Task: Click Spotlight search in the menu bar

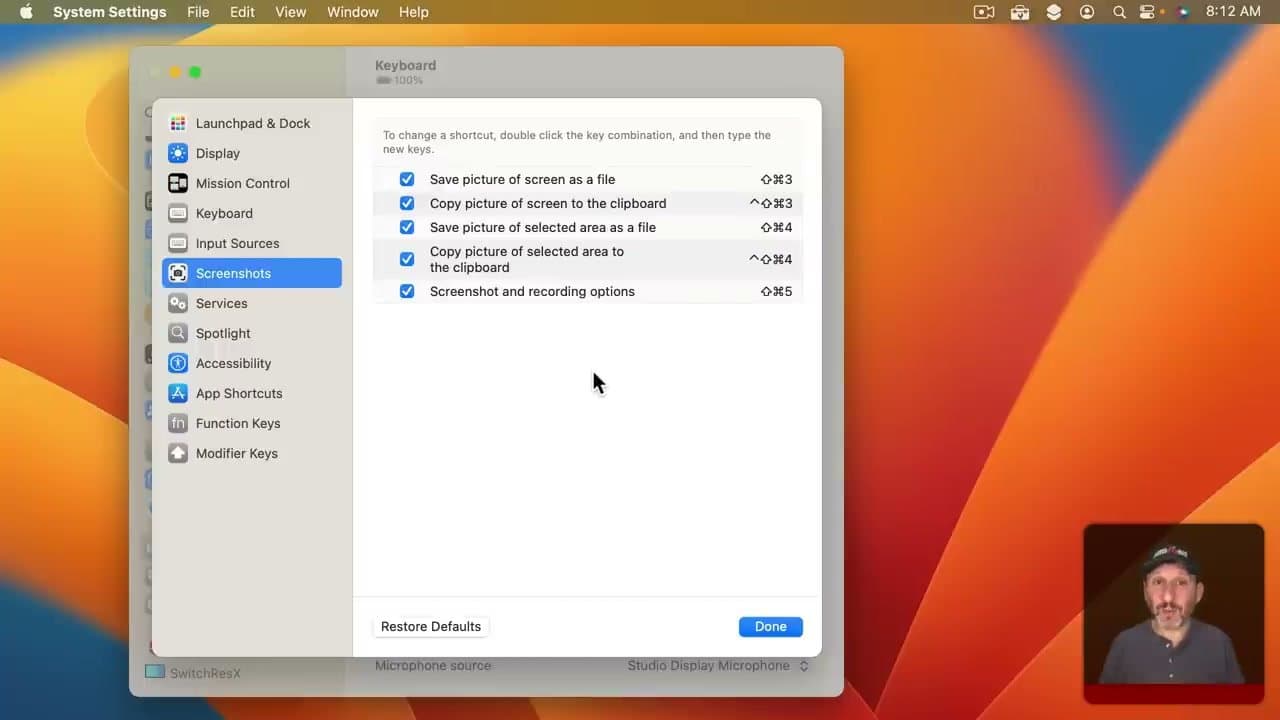Action: point(1119,12)
